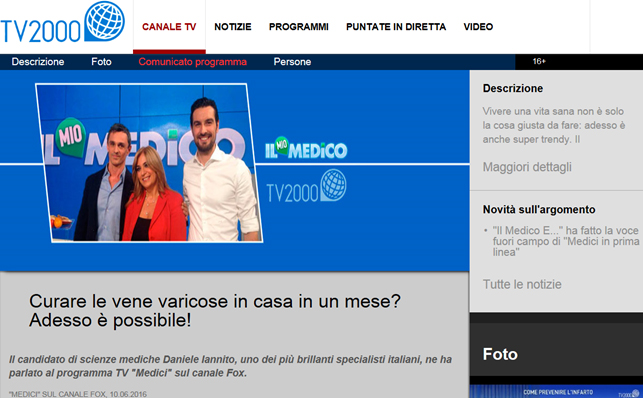
Task: Open the VIDEO menu item
Action: click(x=478, y=27)
